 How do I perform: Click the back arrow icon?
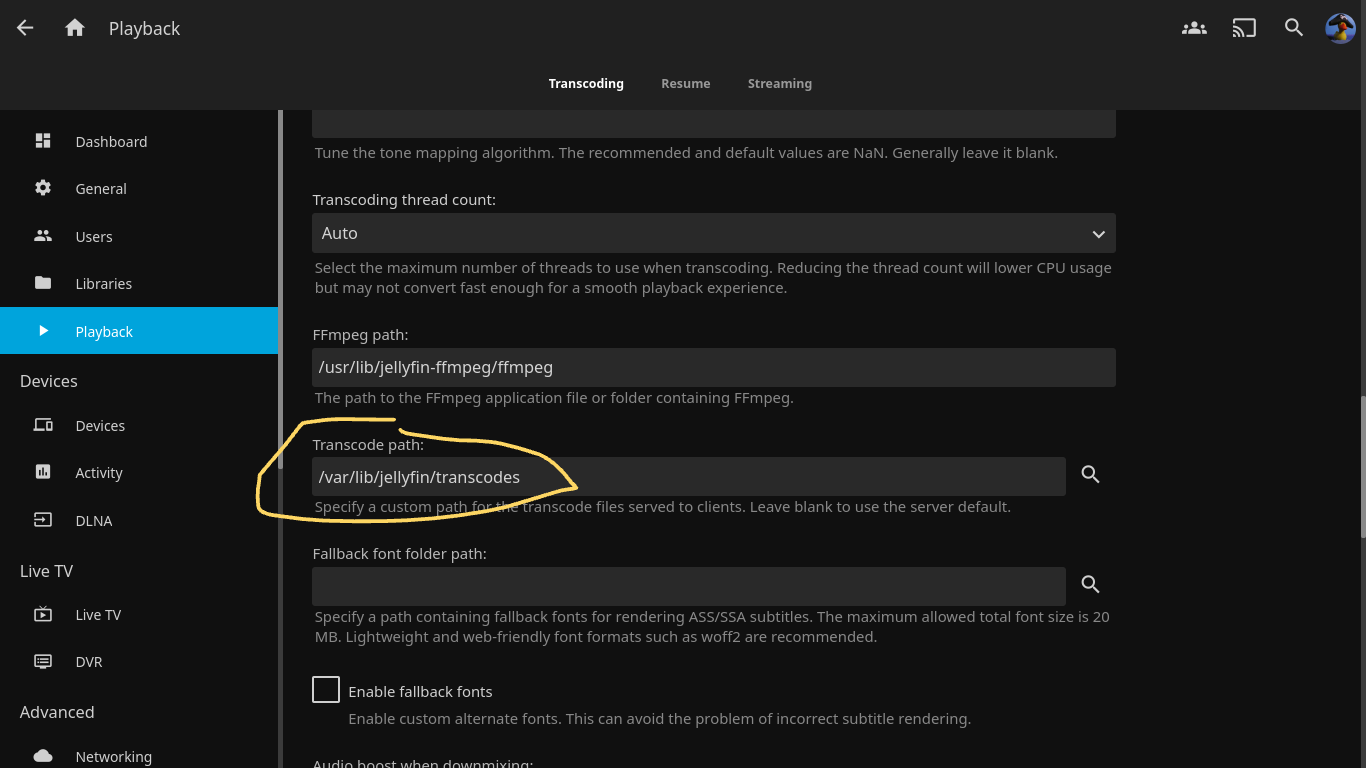coord(25,28)
